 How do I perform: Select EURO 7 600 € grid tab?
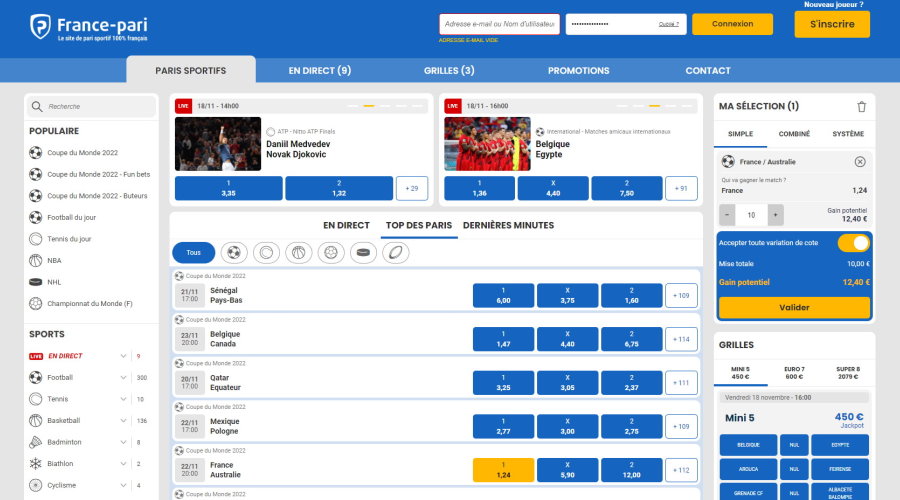(794, 373)
